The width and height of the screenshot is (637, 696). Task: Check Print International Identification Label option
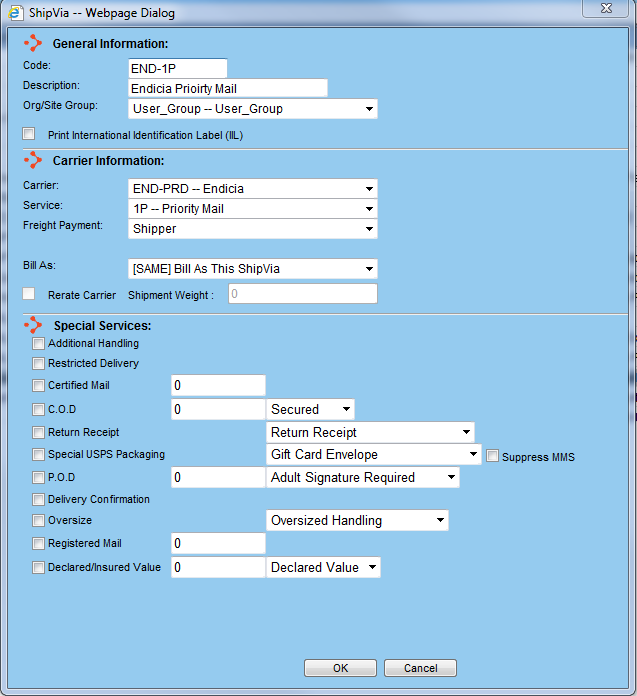pos(29,135)
